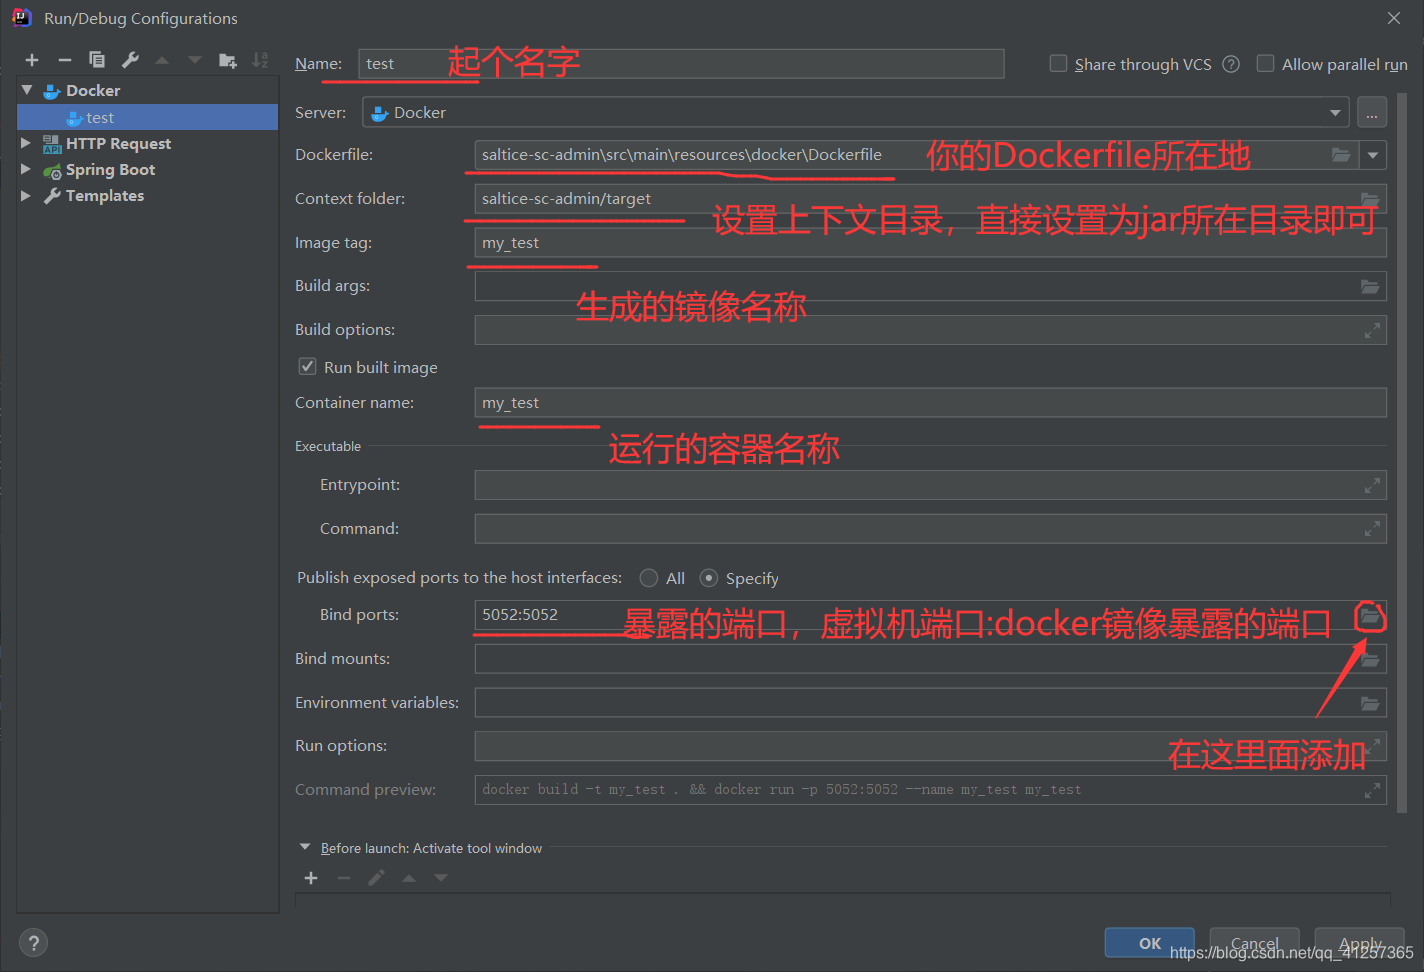Copy the selected configuration

pyautogui.click(x=97, y=60)
